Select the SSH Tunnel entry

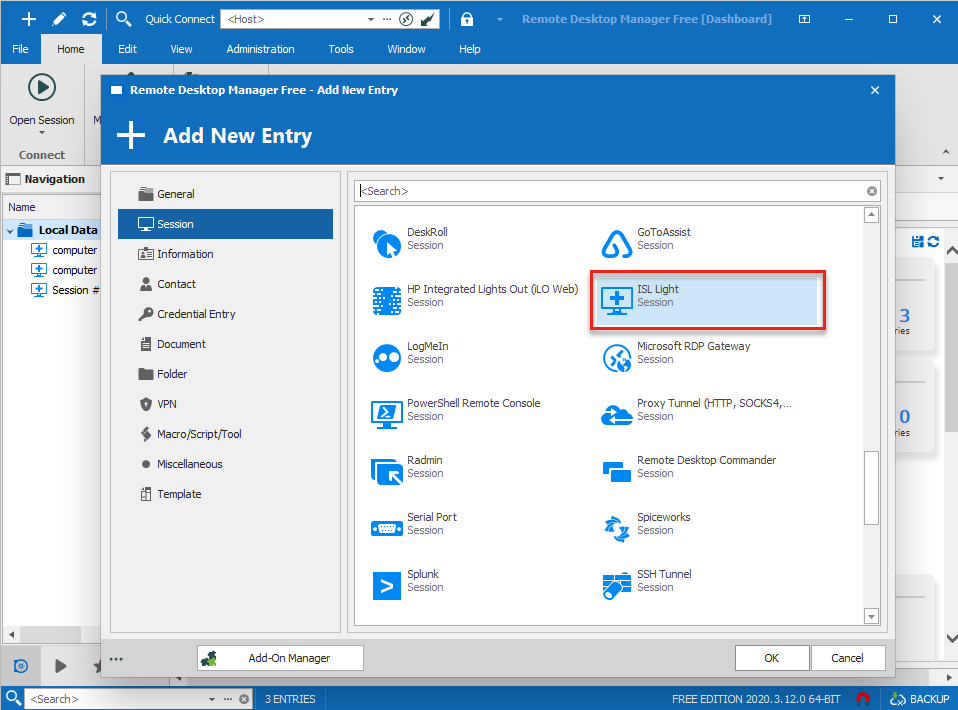coord(664,581)
